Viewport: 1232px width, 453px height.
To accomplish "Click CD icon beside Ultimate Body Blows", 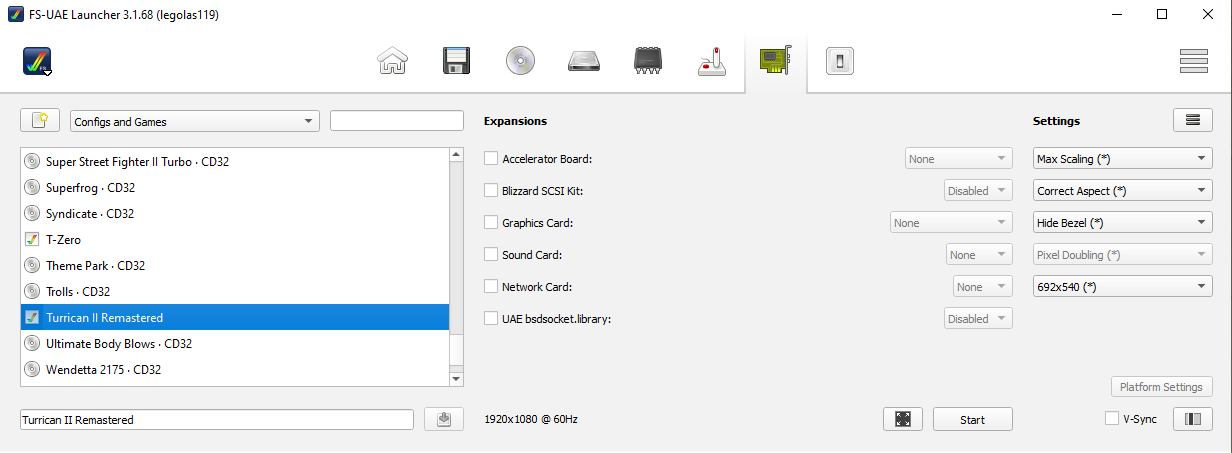I will pos(32,343).
